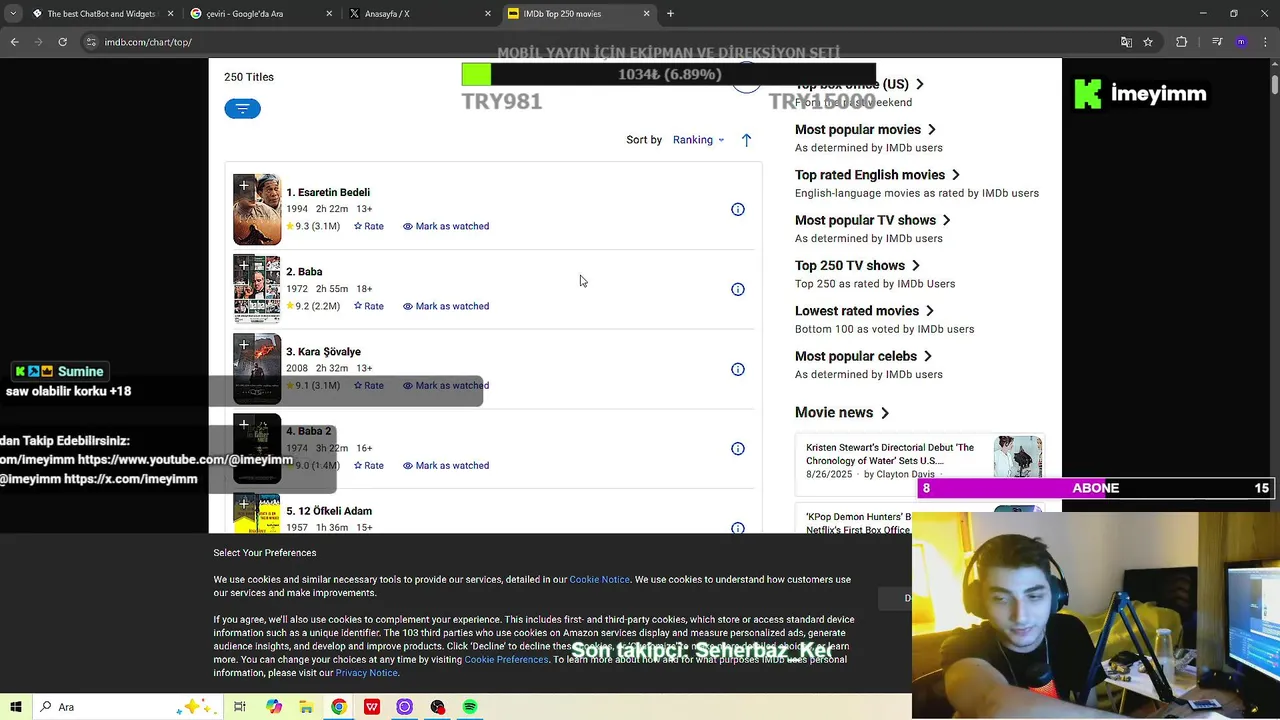Launch Copilot from the taskbar

274,707
